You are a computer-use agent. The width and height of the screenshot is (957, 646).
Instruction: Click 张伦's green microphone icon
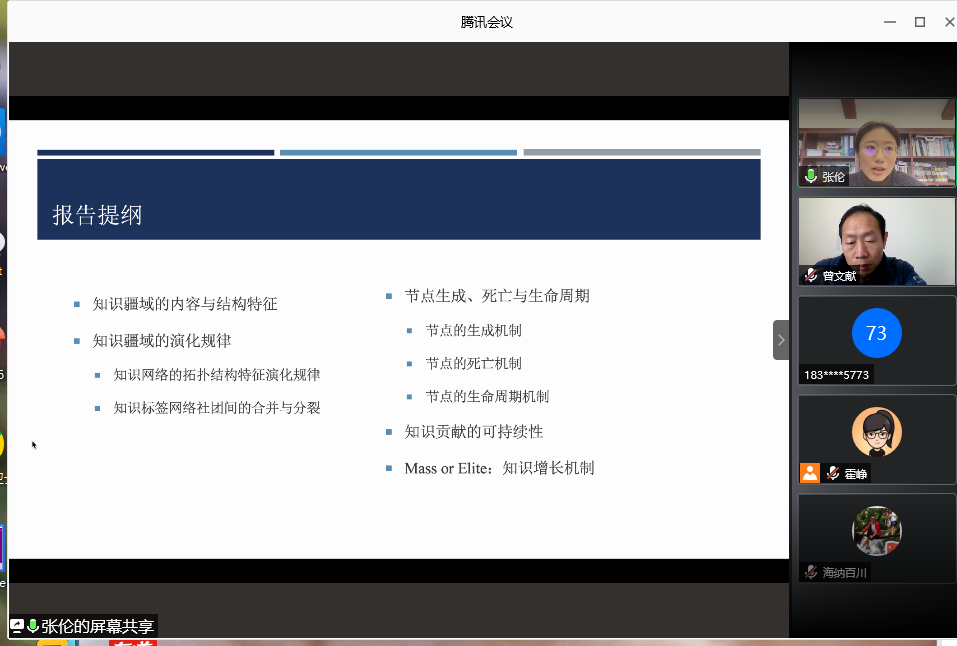coord(811,177)
